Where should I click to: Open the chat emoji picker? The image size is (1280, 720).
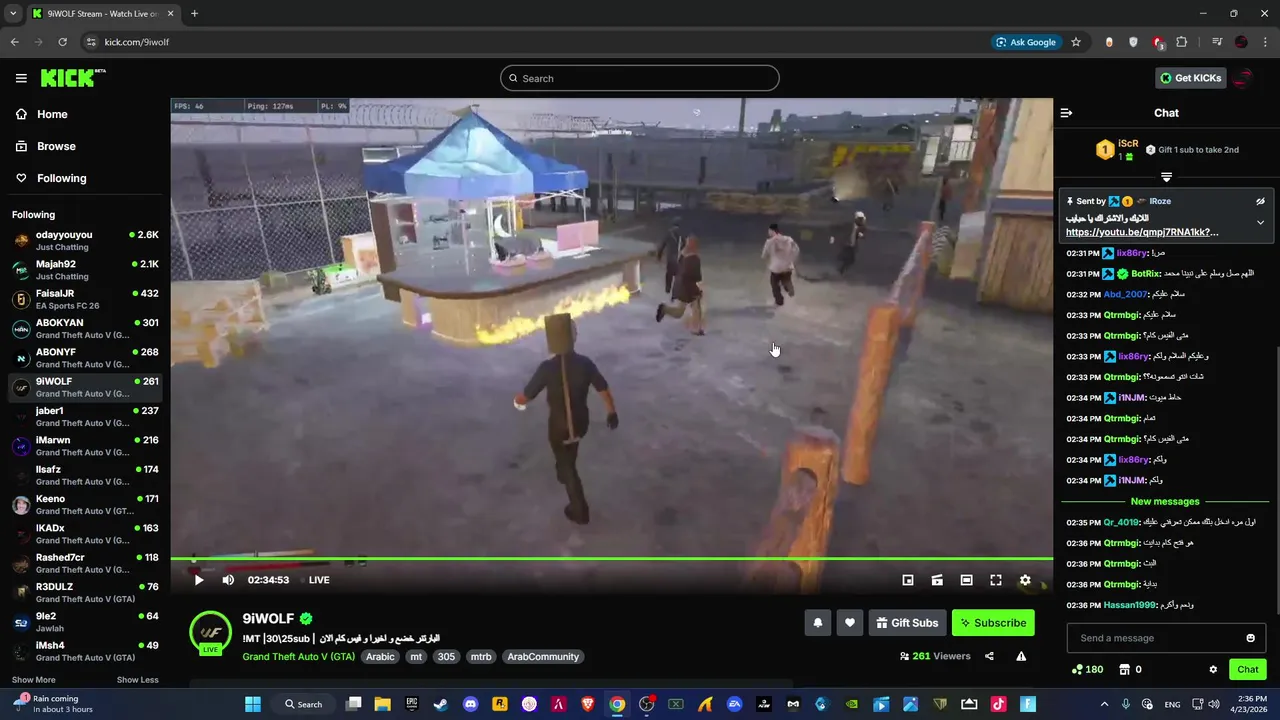tap(1250, 638)
